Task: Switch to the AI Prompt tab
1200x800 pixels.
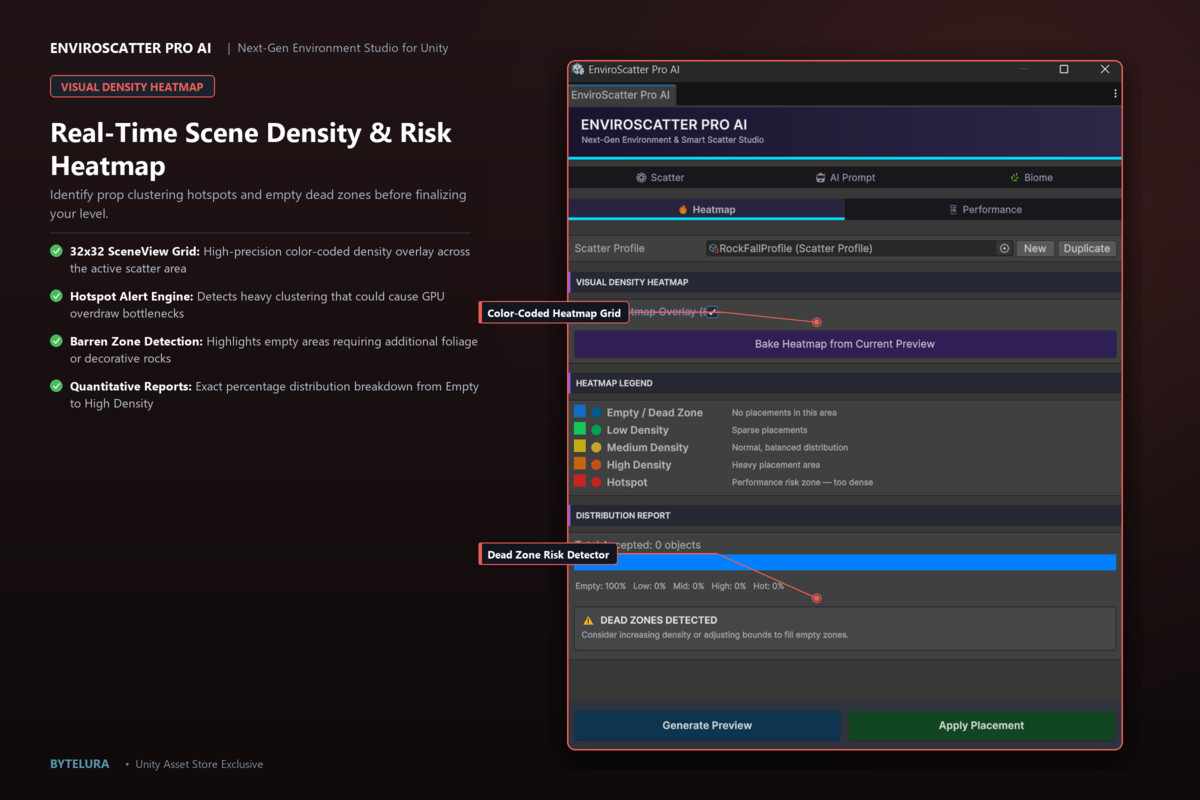Action: click(x=845, y=177)
